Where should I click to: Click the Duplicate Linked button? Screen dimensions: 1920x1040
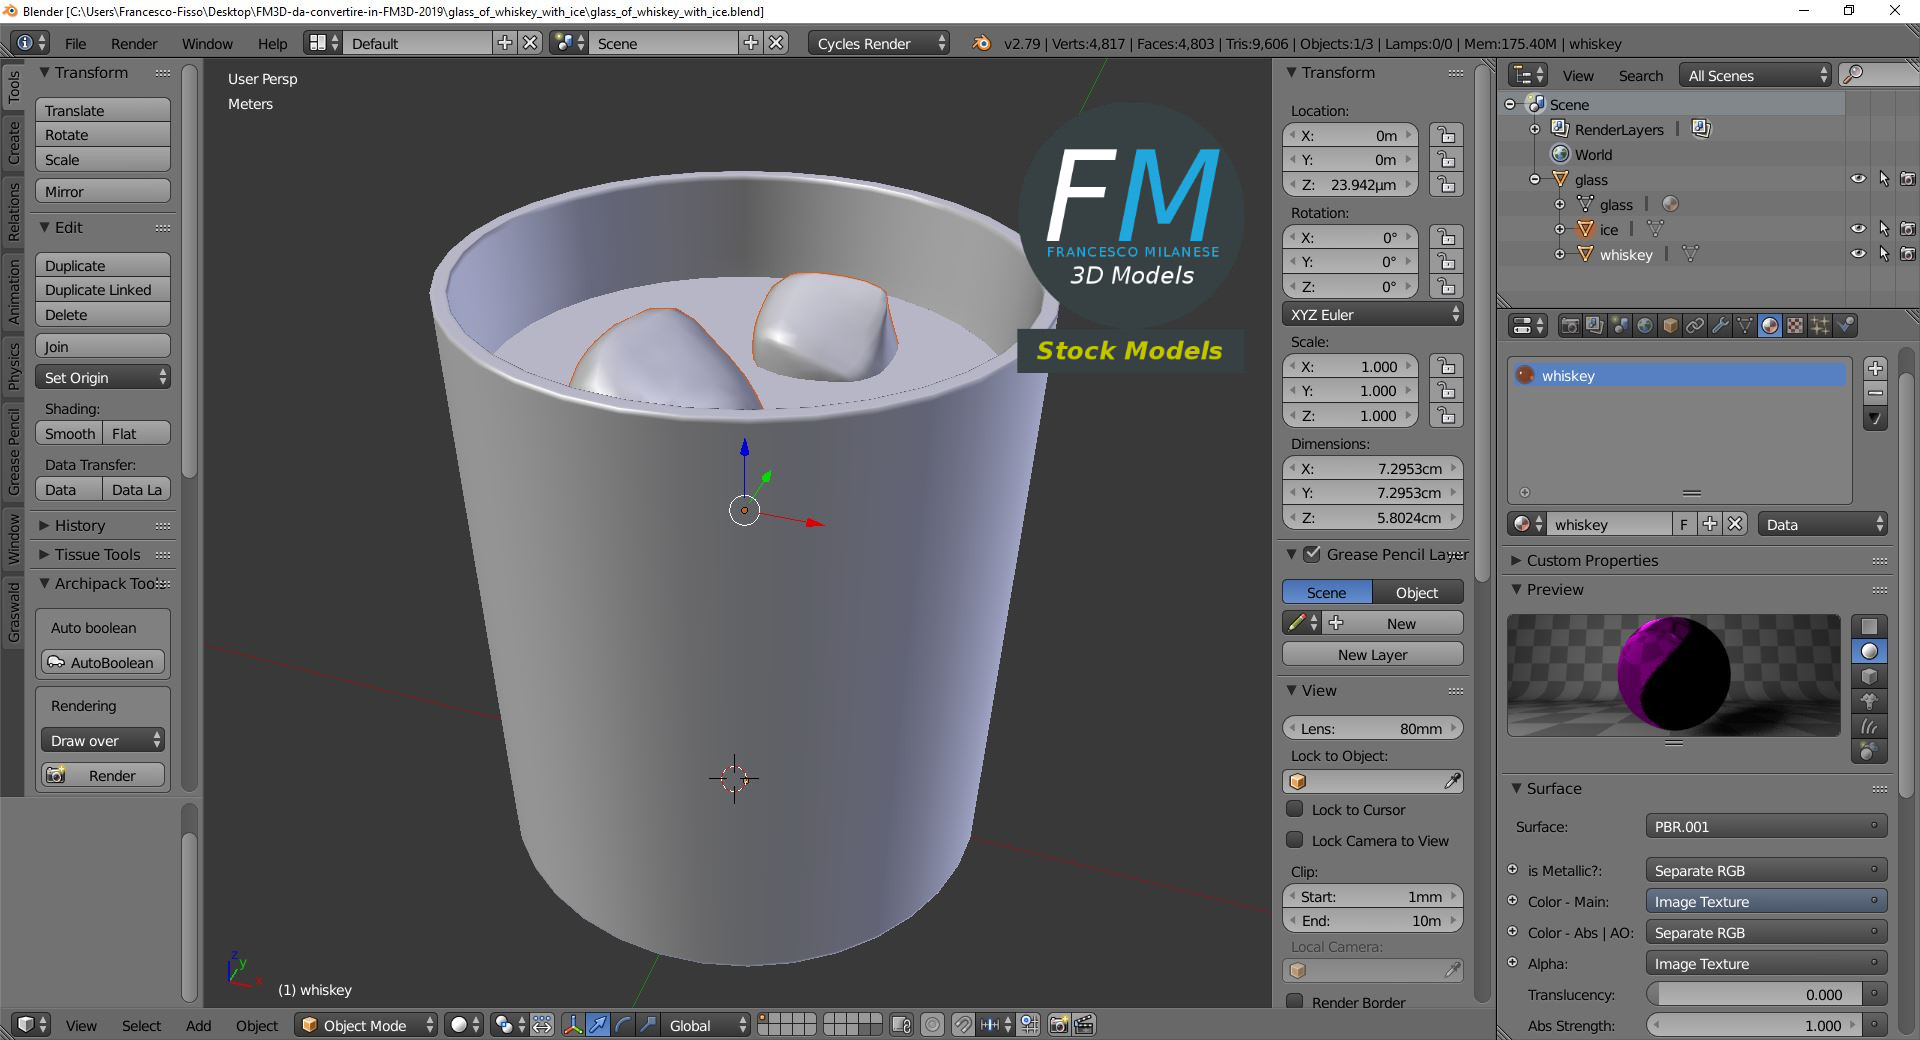pyautogui.click(x=103, y=289)
